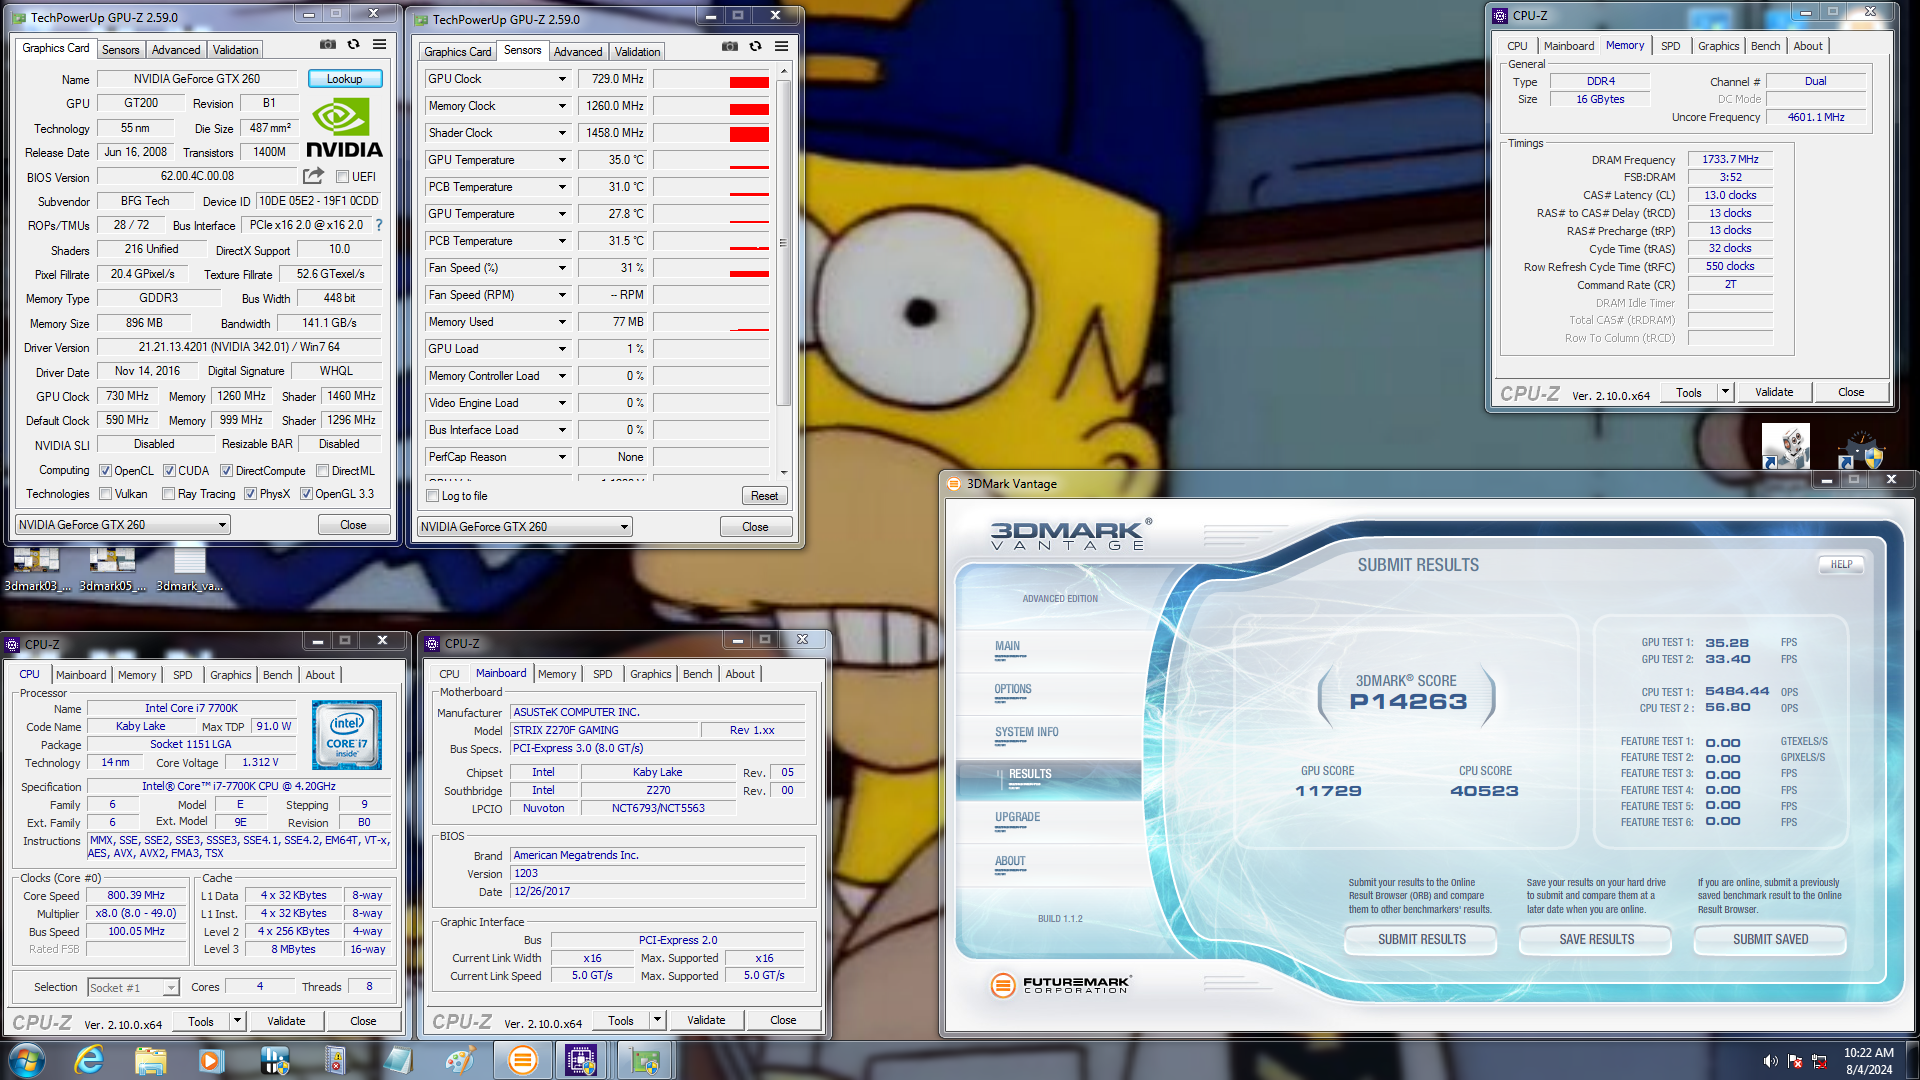
Task: Select 3dmark05 file on desktop
Action: point(112,570)
